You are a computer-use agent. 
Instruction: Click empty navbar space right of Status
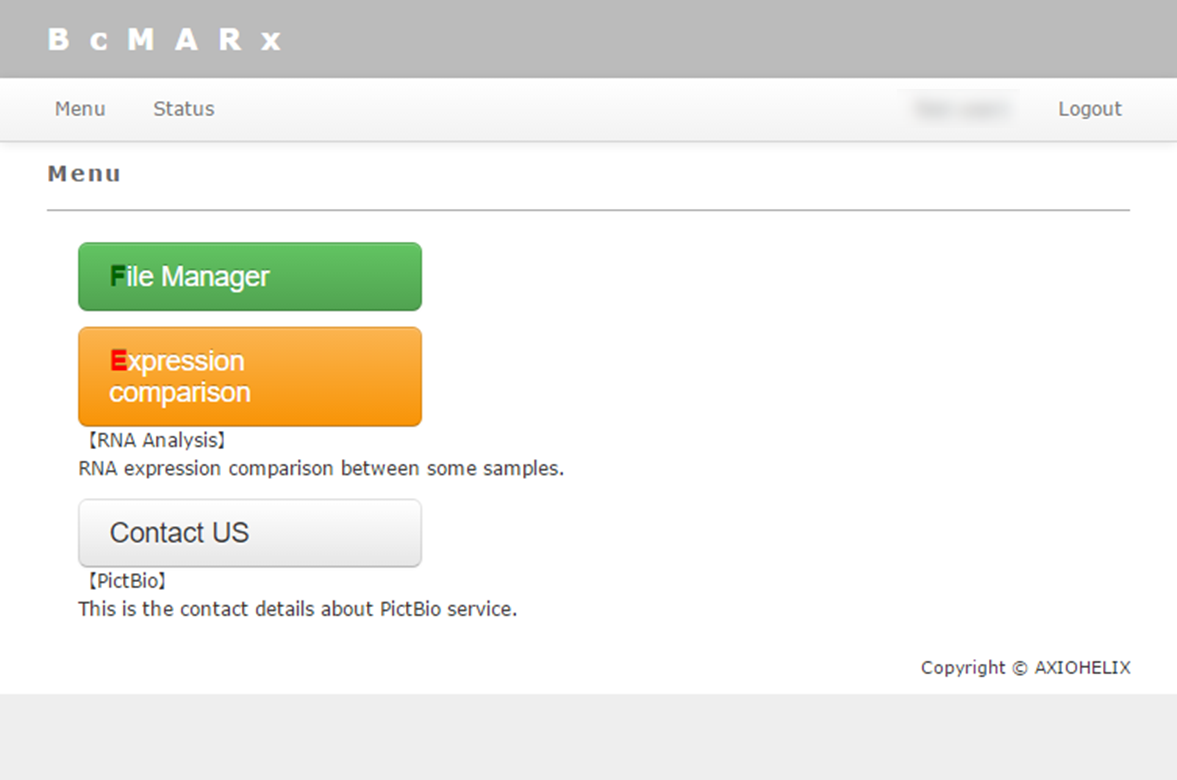550,109
